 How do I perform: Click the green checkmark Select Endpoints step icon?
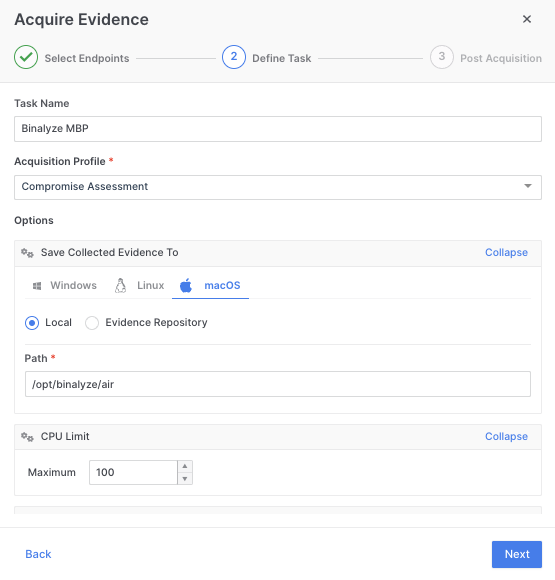(x=26, y=57)
